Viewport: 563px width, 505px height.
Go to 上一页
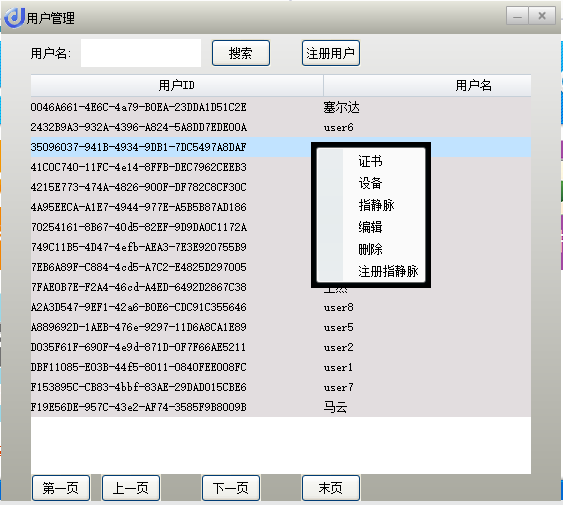click(131, 488)
